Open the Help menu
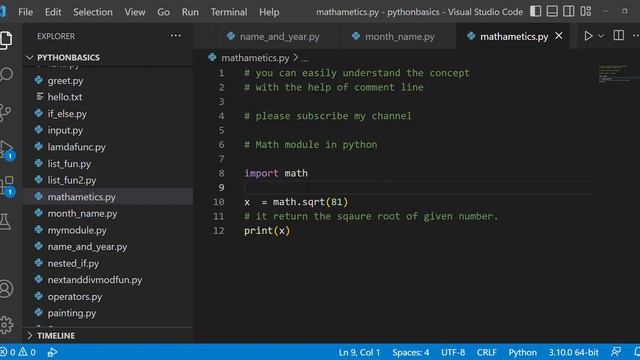 point(269,12)
